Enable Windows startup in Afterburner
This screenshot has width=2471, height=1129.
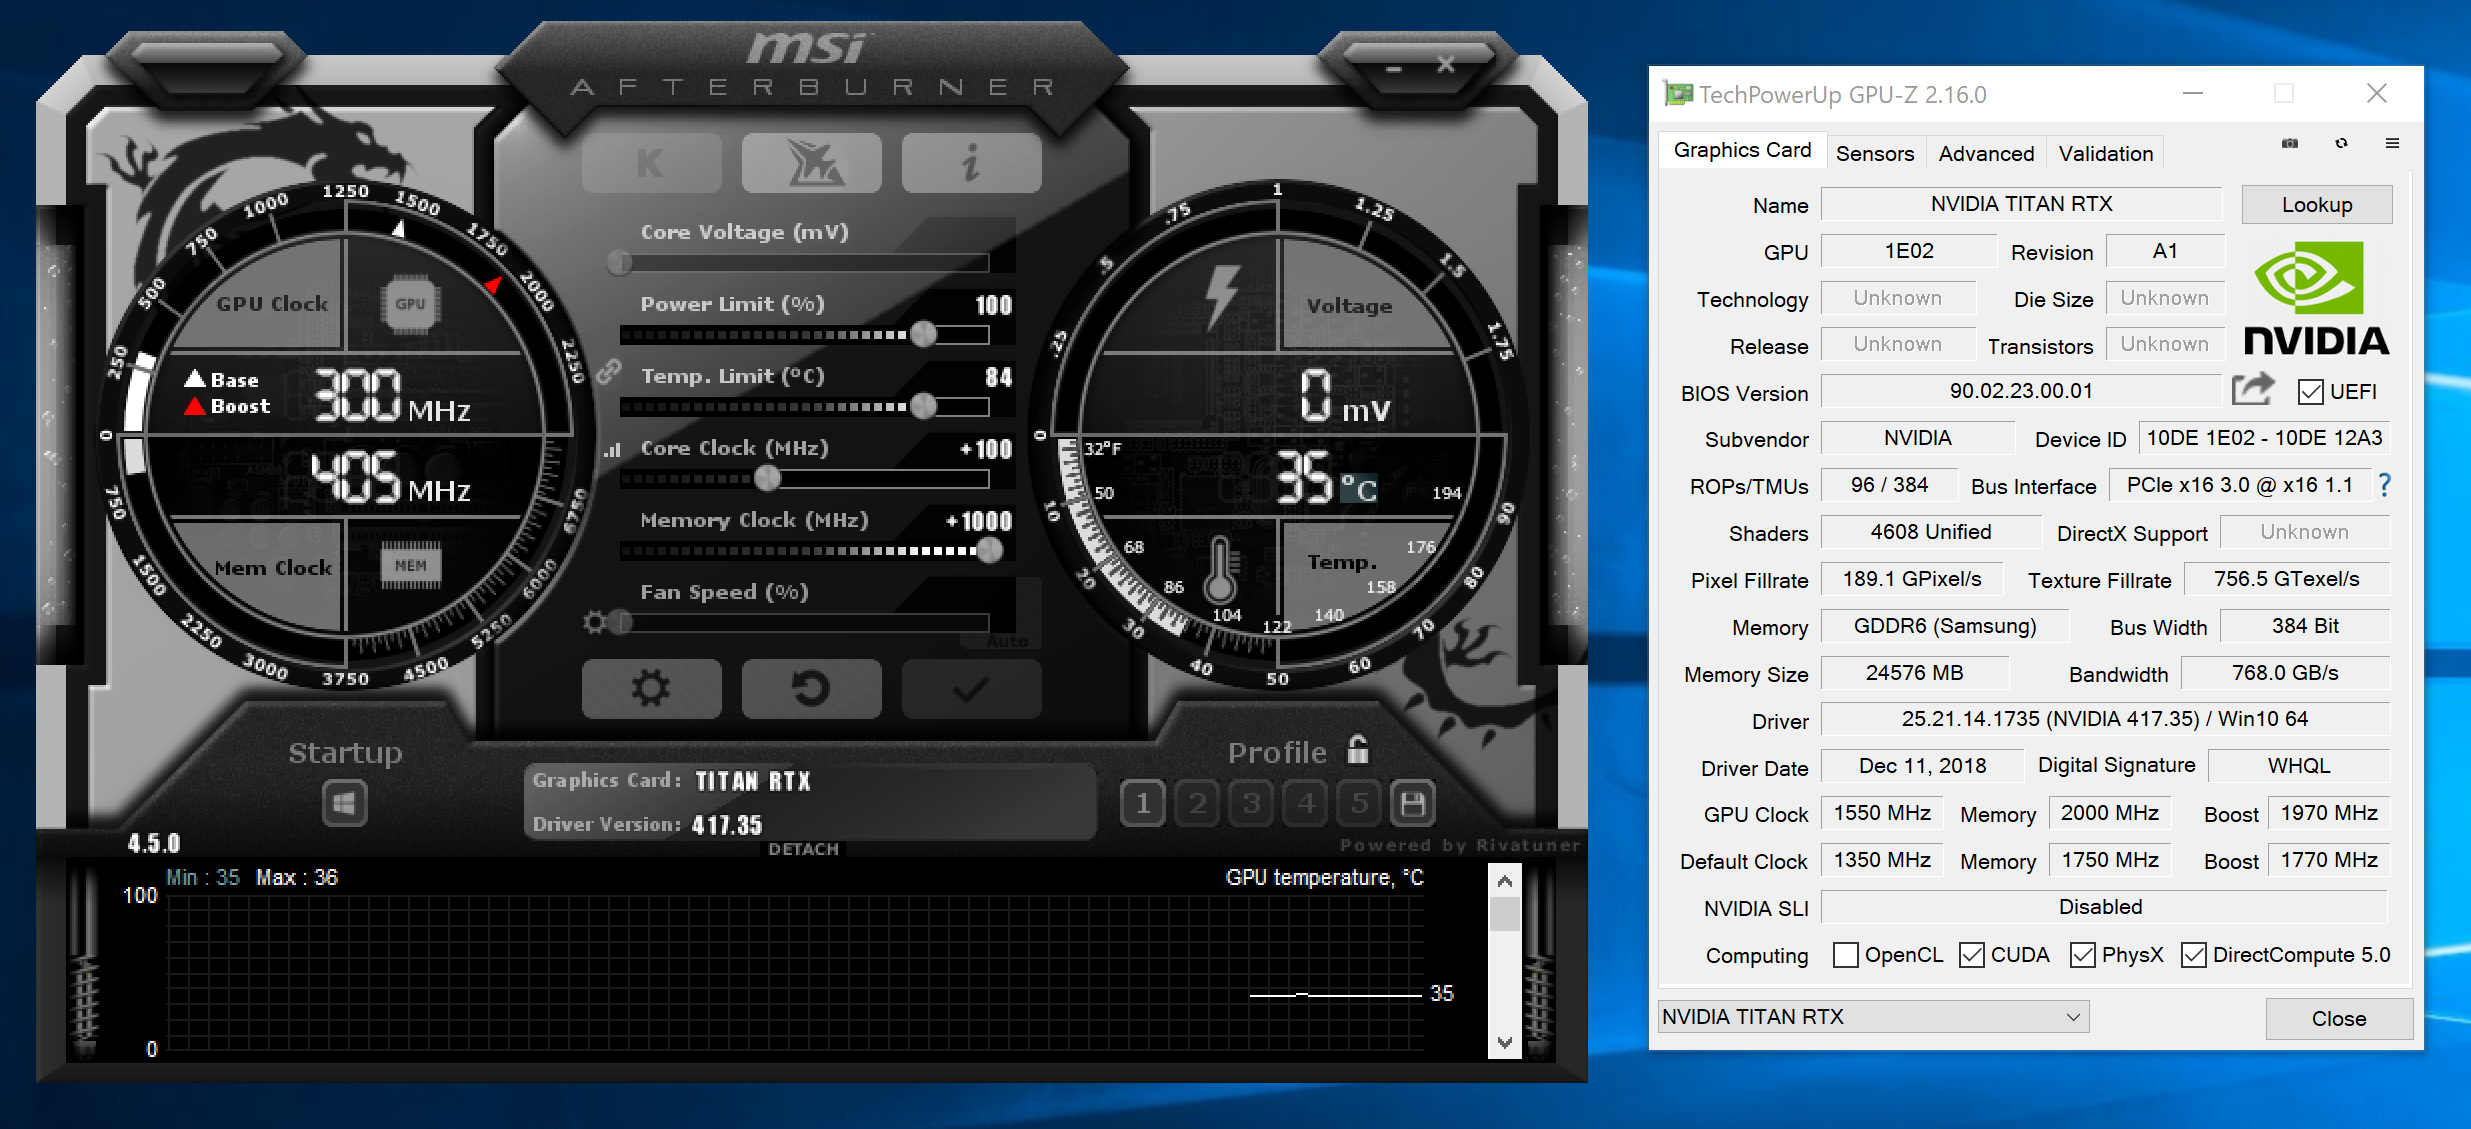point(345,803)
